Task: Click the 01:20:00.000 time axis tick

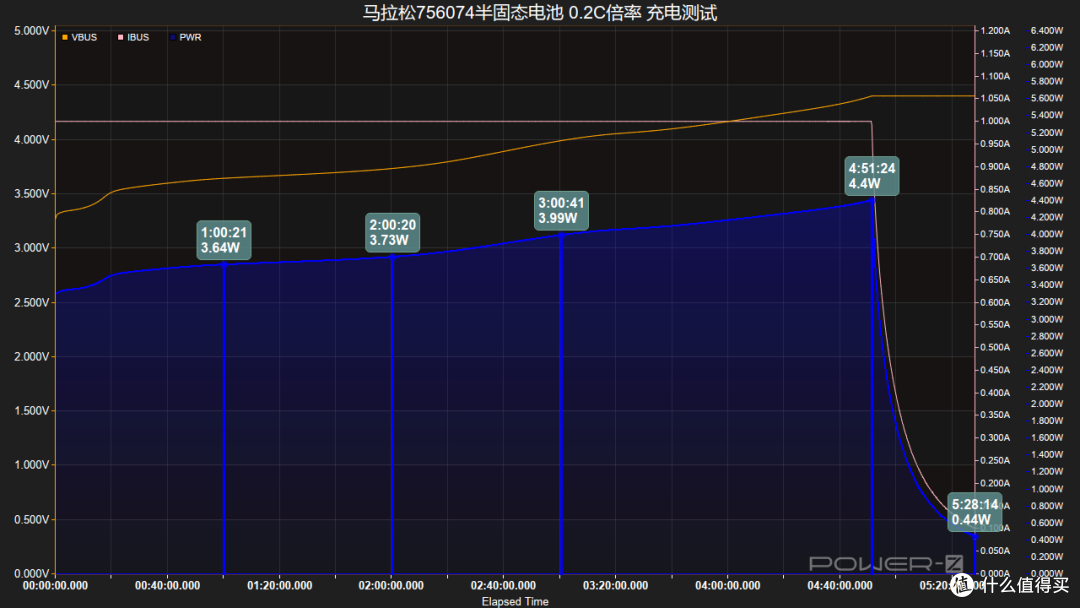Action: (x=280, y=585)
